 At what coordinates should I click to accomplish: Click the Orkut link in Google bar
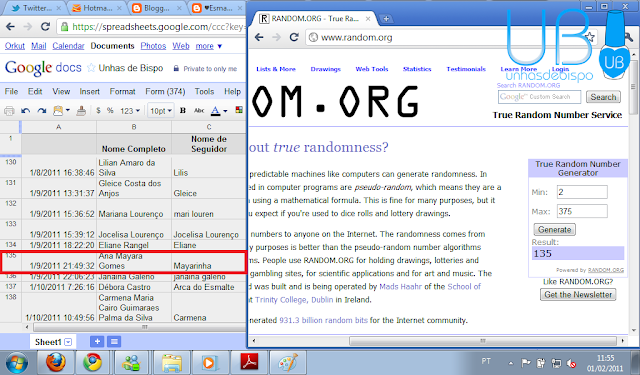point(15,46)
